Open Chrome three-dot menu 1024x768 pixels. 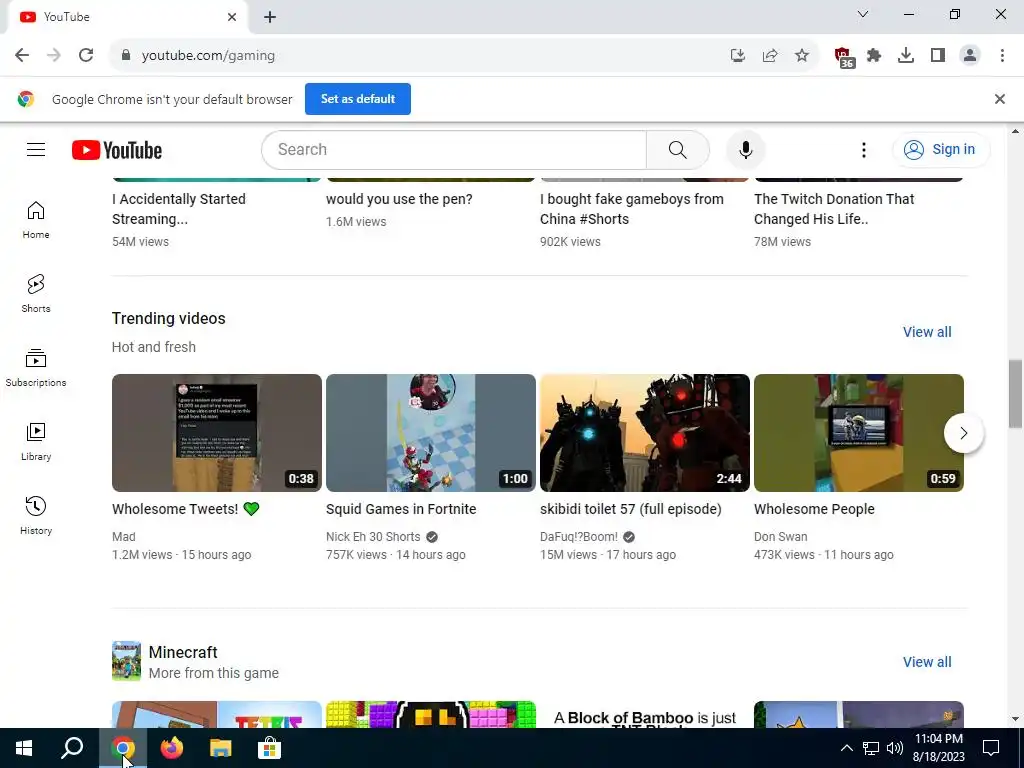pyautogui.click(x=1002, y=56)
